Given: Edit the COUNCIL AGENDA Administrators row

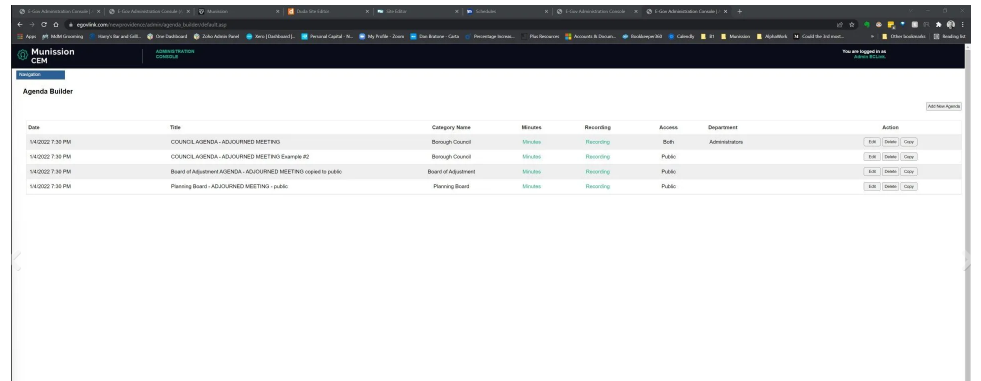Looking at the screenshot, I should click(872, 142).
